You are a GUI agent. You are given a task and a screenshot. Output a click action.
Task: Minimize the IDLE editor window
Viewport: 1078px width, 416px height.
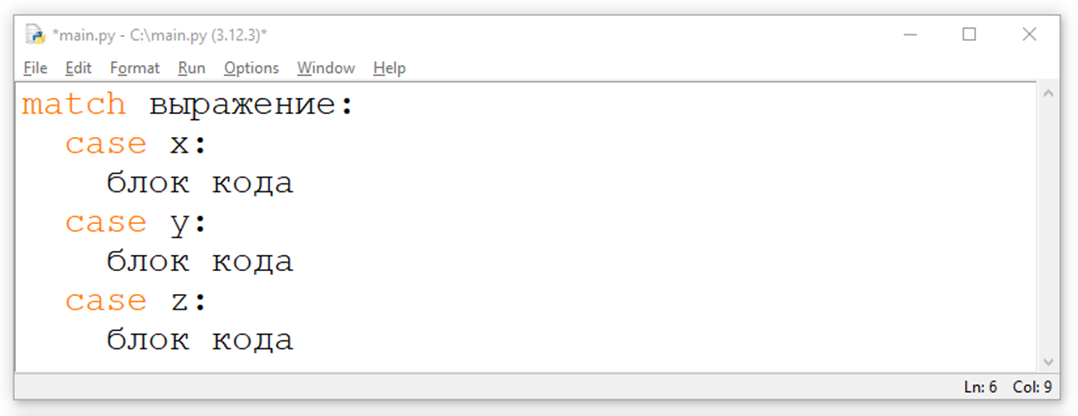(x=909, y=34)
